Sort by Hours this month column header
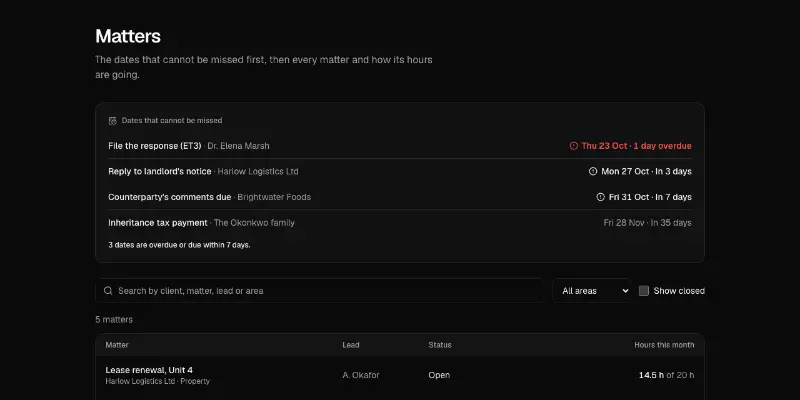The height and width of the screenshot is (400, 800). [x=664, y=345]
